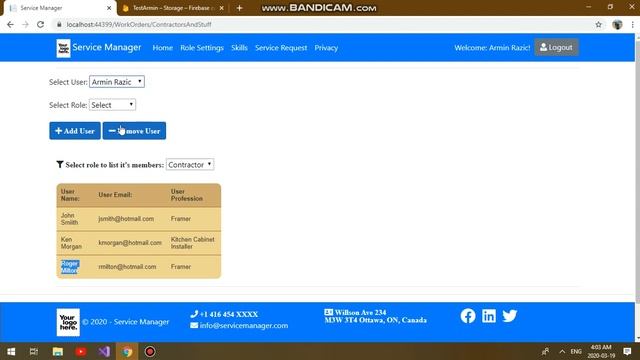
Task: Go to Home in the navbar
Action: pyautogui.click(x=162, y=48)
